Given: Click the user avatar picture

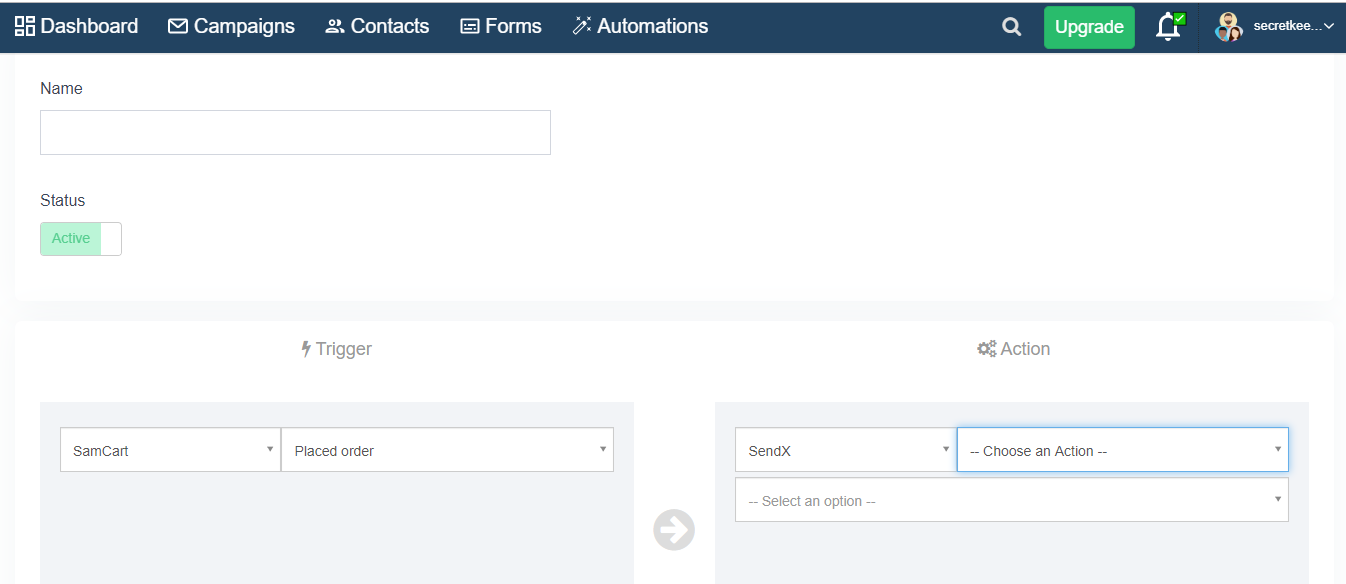Looking at the screenshot, I should tap(1229, 27).
